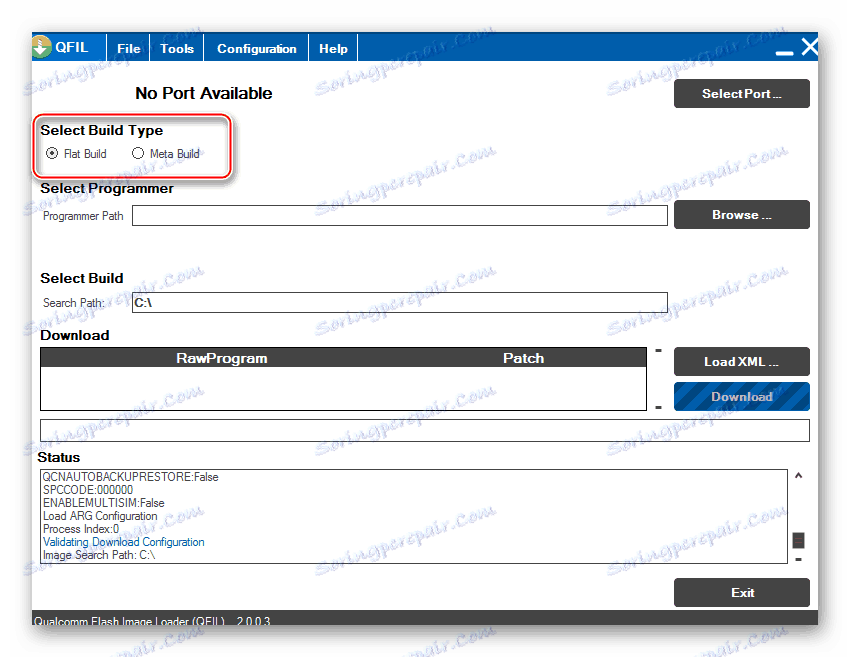Click the 'No Port Available' label

click(x=204, y=93)
